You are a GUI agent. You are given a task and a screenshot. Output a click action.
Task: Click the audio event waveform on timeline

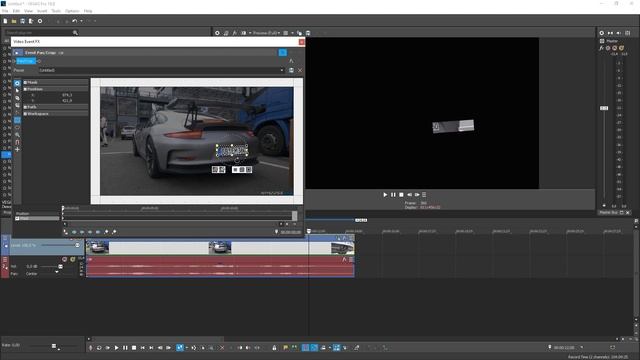[220, 268]
